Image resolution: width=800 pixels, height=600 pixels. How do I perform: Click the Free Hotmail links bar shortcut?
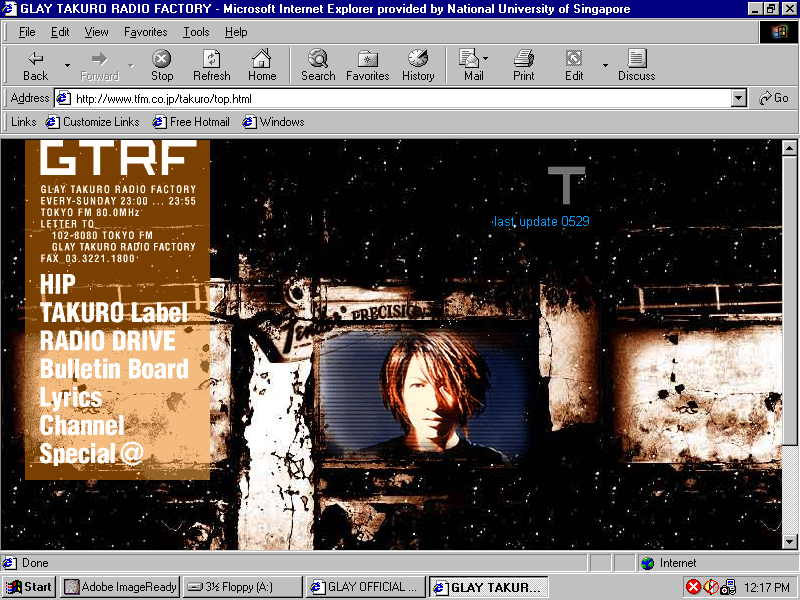(191, 122)
